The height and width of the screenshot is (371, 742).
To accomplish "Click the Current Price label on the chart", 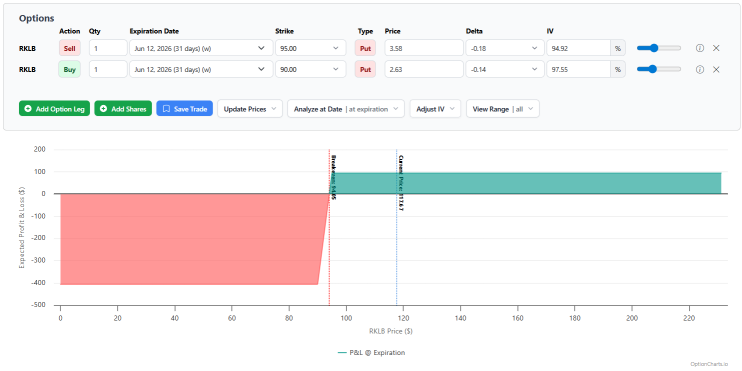I will pos(401,183).
